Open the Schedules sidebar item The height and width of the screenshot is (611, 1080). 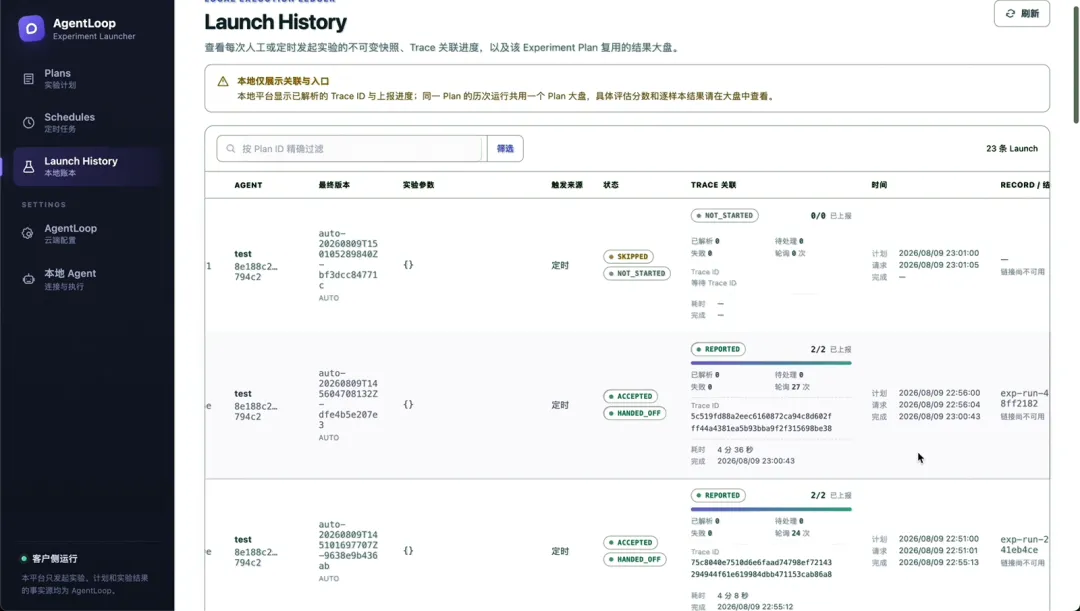88,123
